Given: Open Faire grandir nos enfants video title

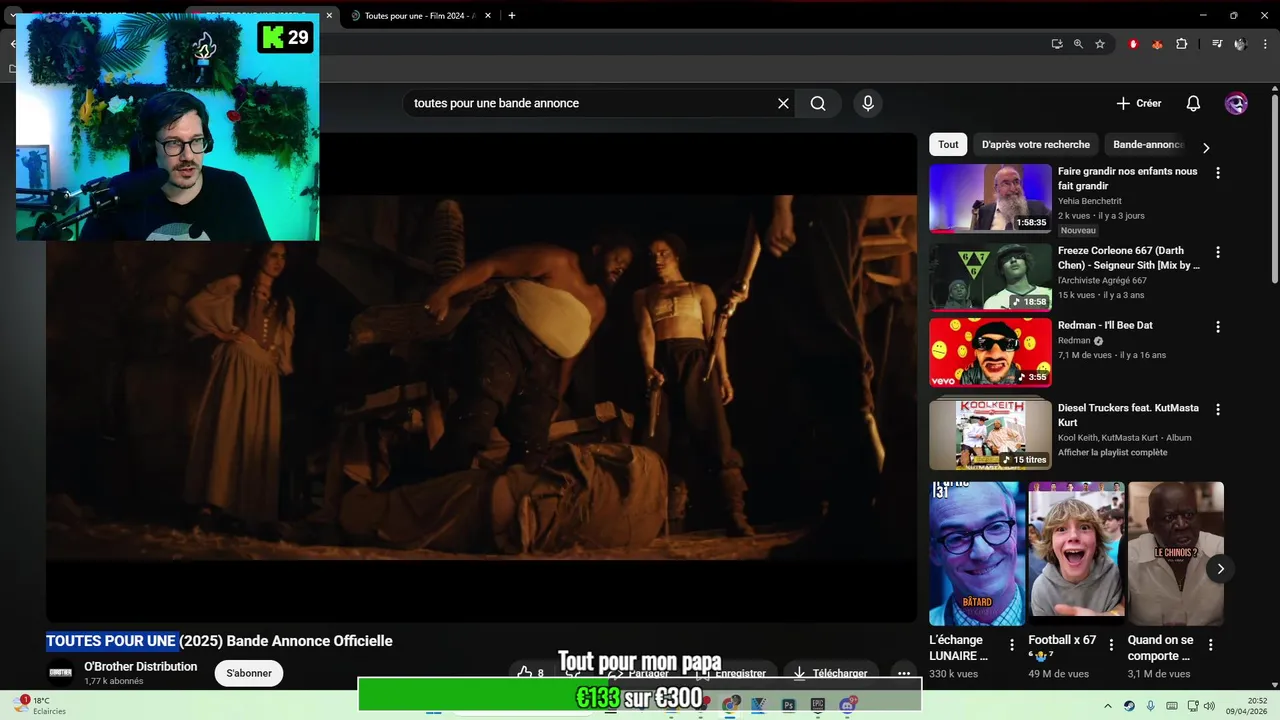Looking at the screenshot, I should (x=1127, y=178).
